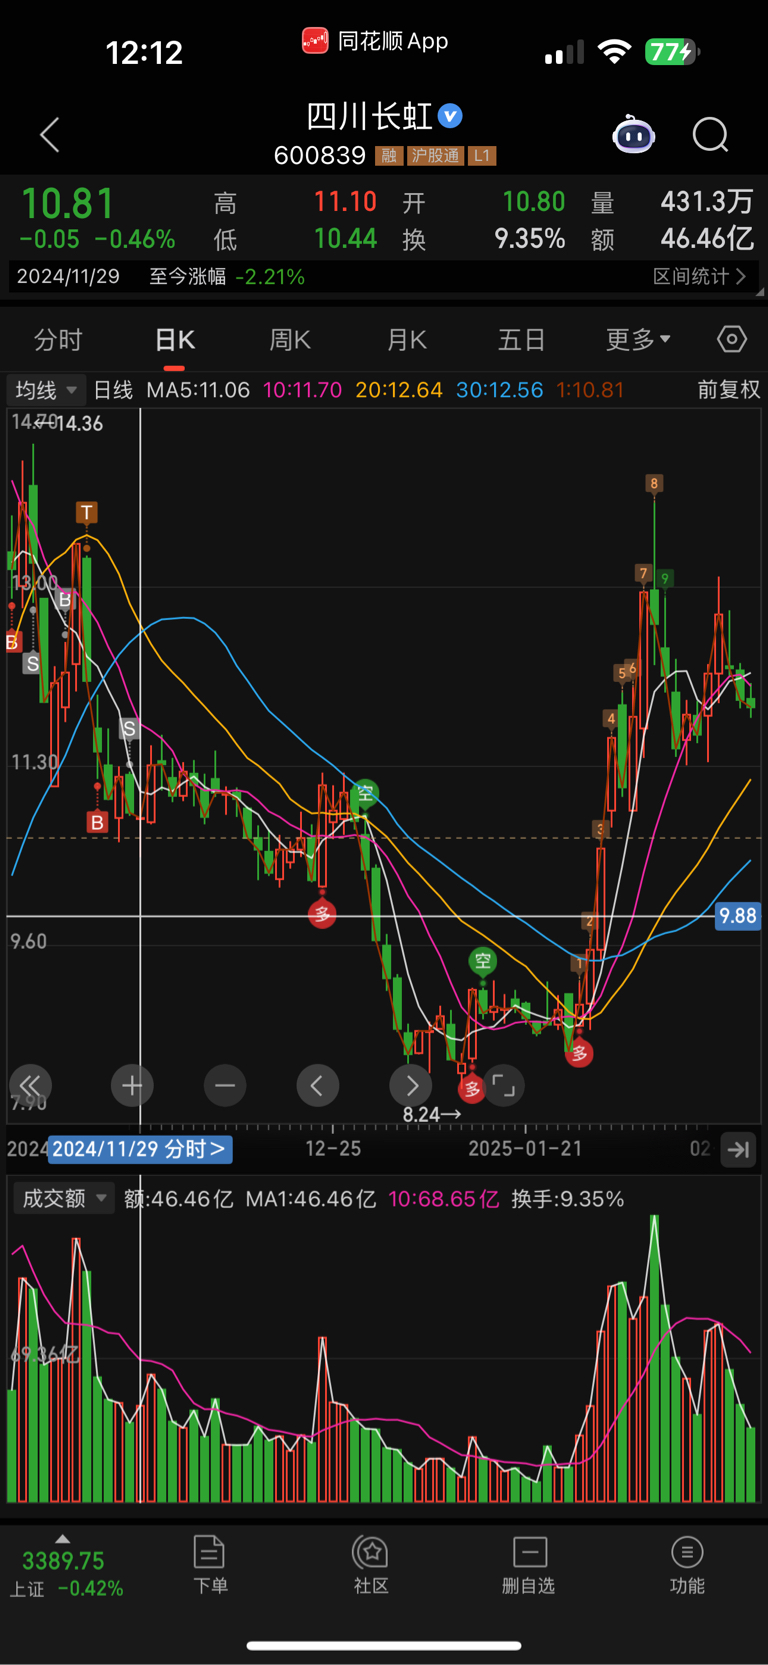Tap turnover rate 9.35% in header
Image resolution: width=768 pixels, height=1665 pixels.
pos(530,239)
